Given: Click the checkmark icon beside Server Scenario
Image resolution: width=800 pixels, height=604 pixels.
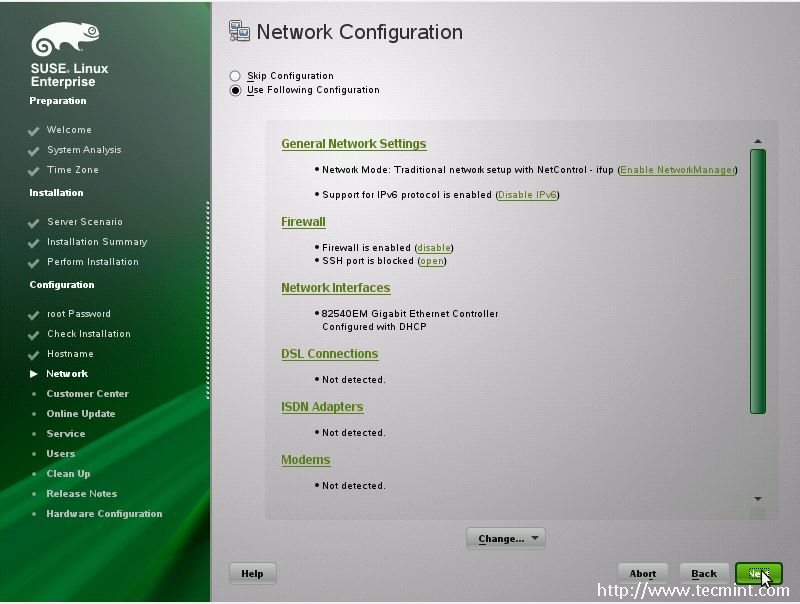Looking at the screenshot, I should [34, 223].
